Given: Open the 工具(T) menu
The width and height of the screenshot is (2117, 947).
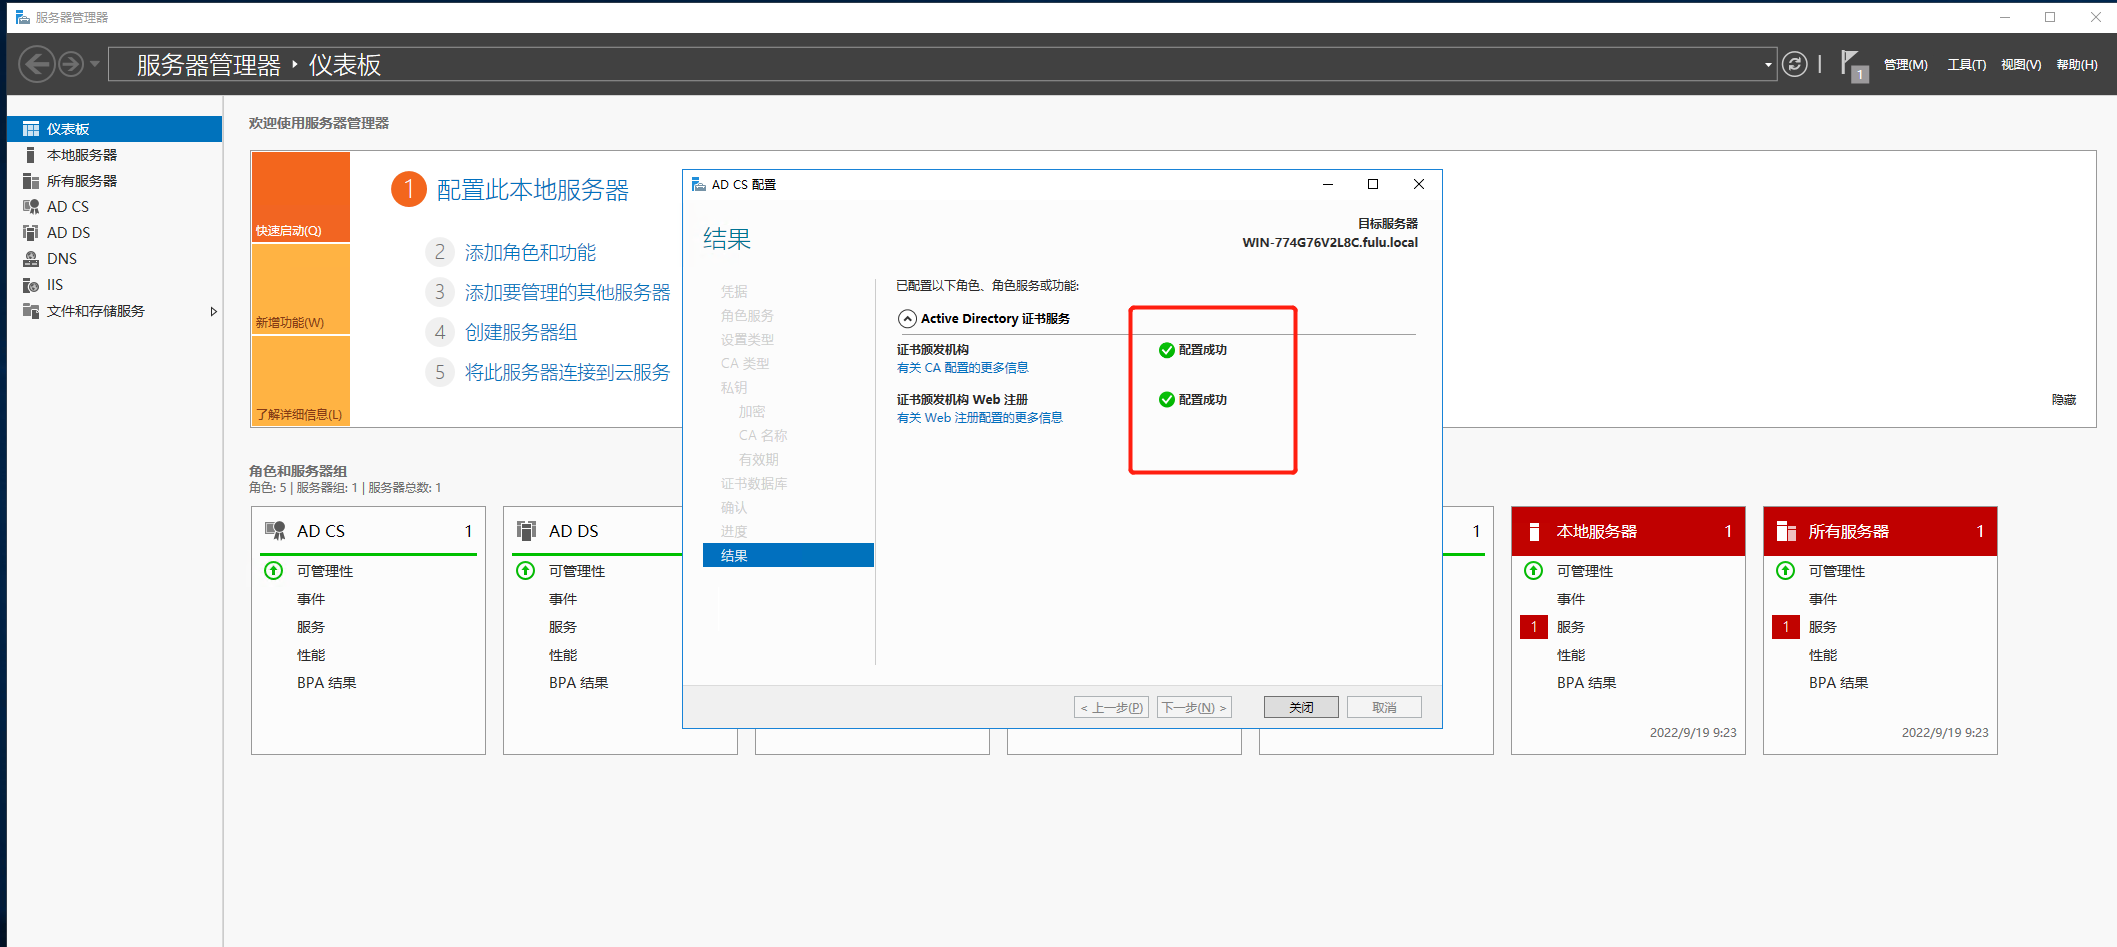Looking at the screenshot, I should 1966,65.
